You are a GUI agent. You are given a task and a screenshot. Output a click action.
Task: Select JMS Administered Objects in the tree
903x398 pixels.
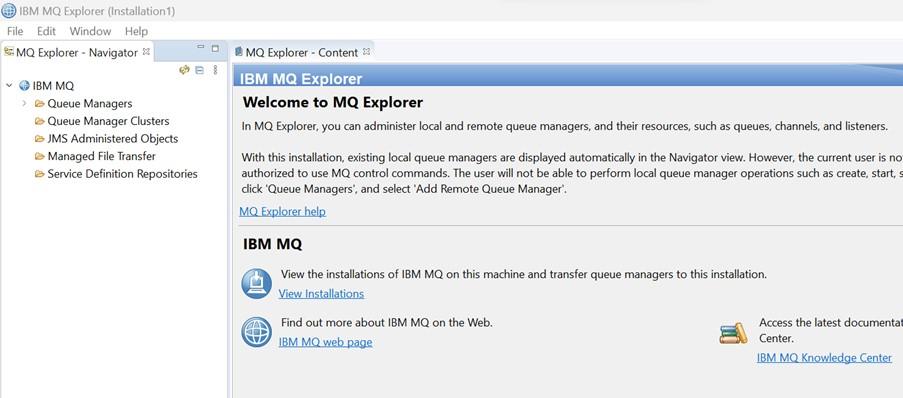[113, 139]
